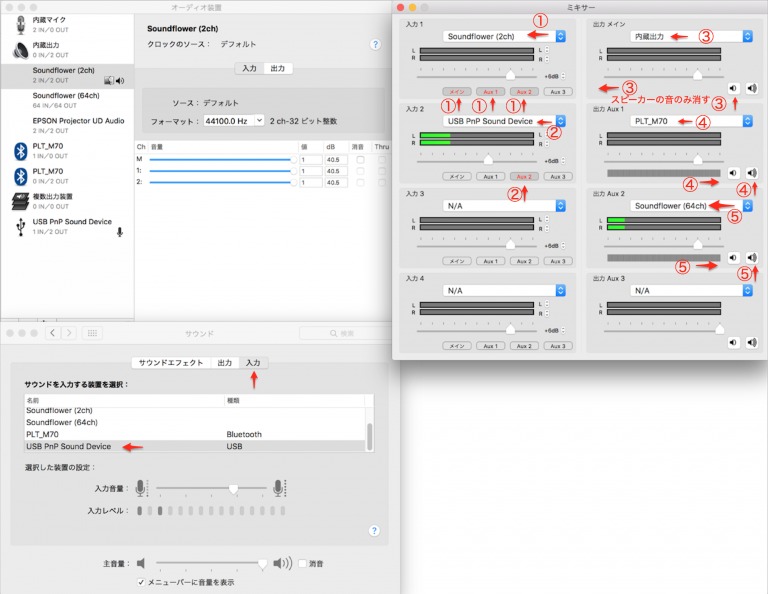Open 出力 メイン dropdown showing 内蔵出力
This screenshot has height=594, width=768.
691,36
